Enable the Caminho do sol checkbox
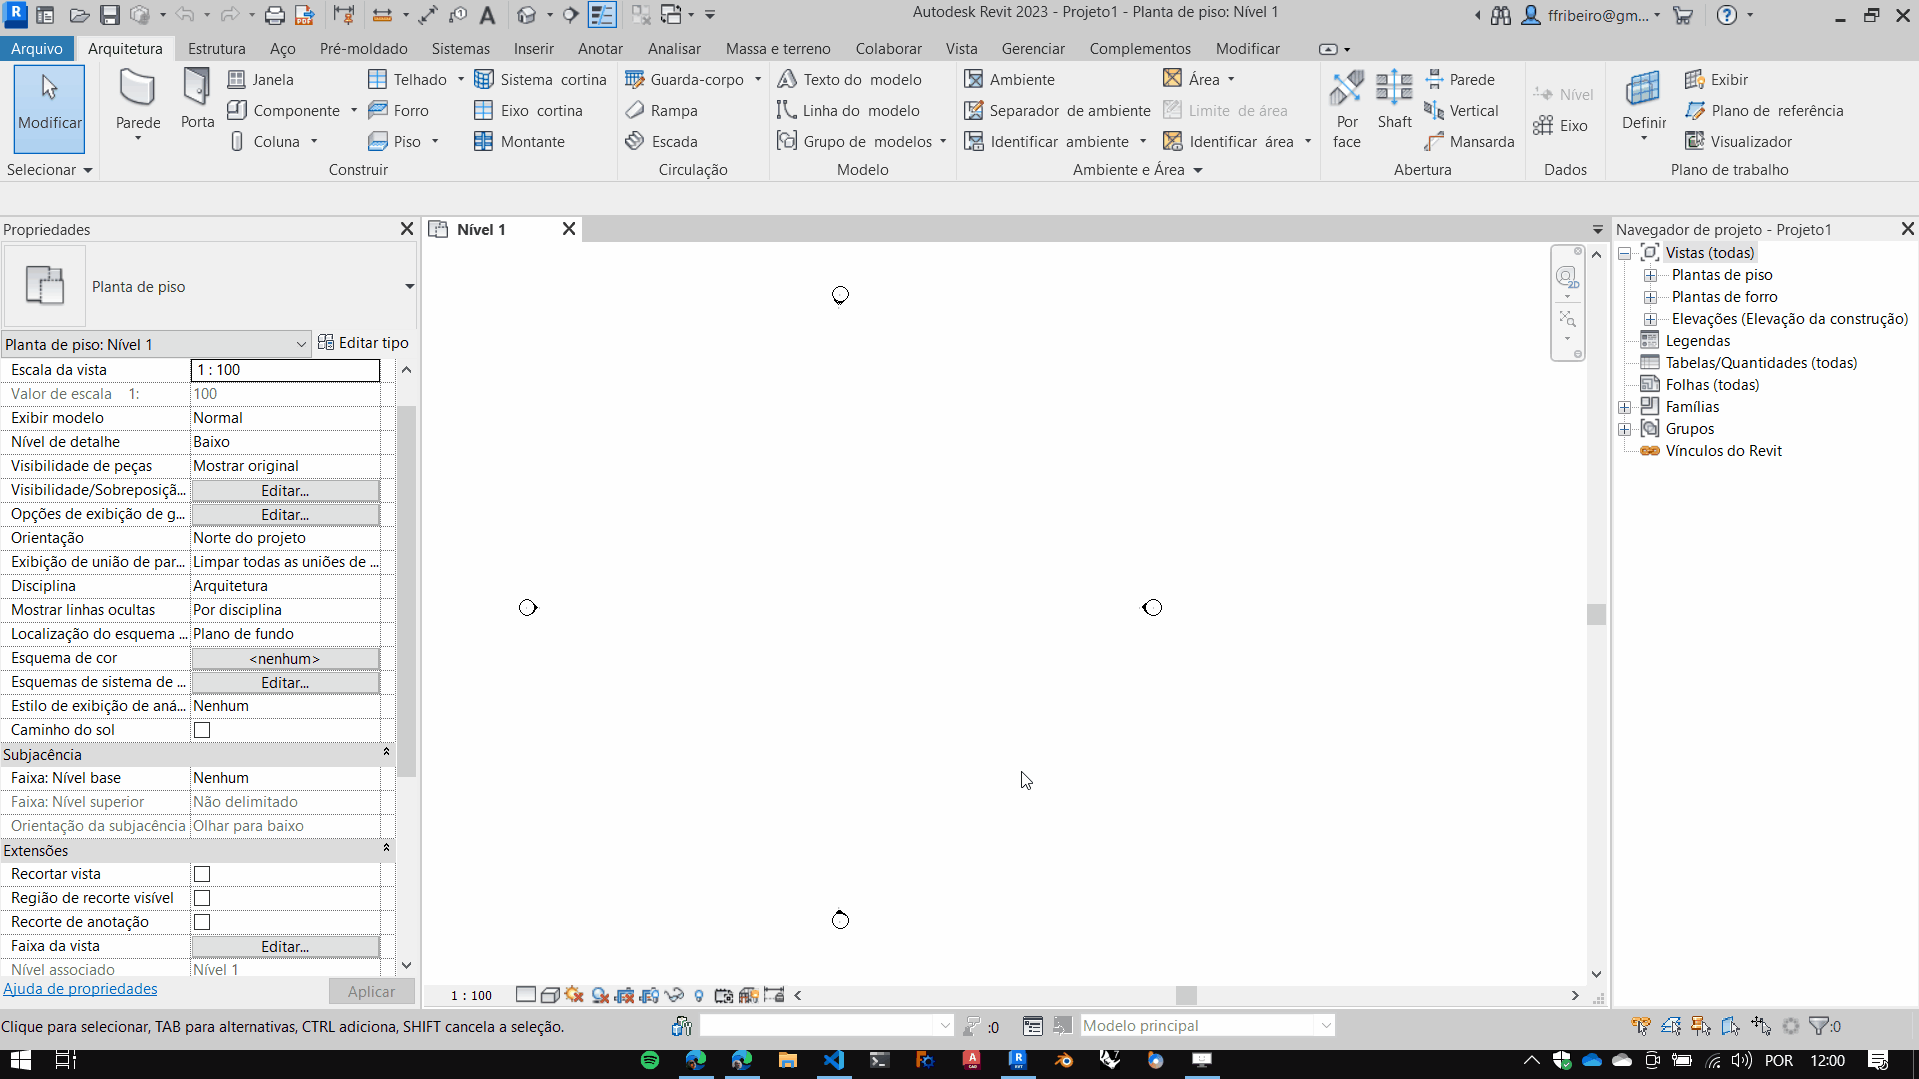Image resolution: width=1919 pixels, height=1079 pixels. [x=202, y=730]
